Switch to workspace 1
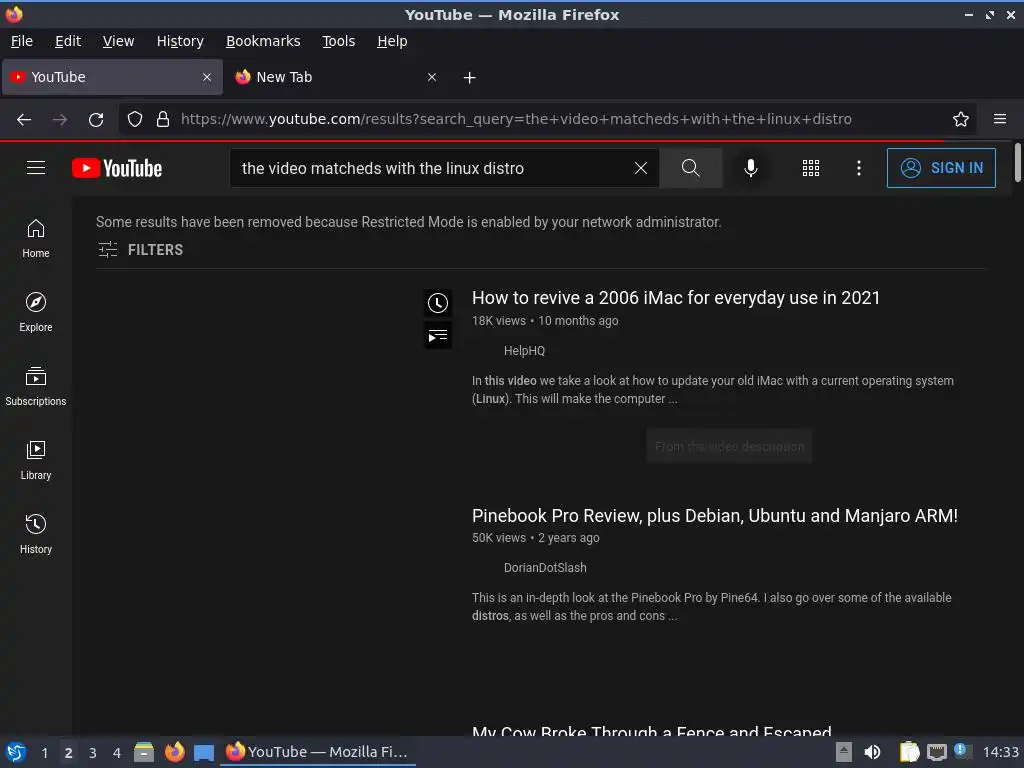This screenshot has height=768, width=1024. click(x=44, y=753)
